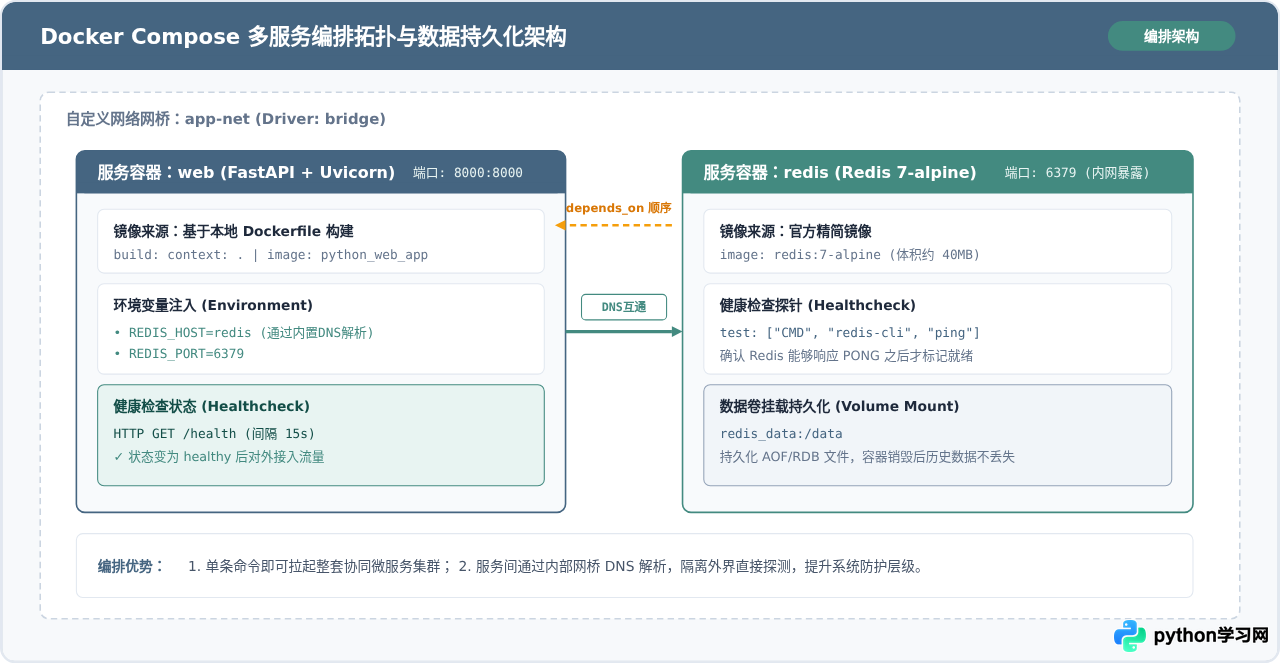
Task: Click 自定义网络网桥：app-net (Driver: bridge) label
Action: pos(226,119)
